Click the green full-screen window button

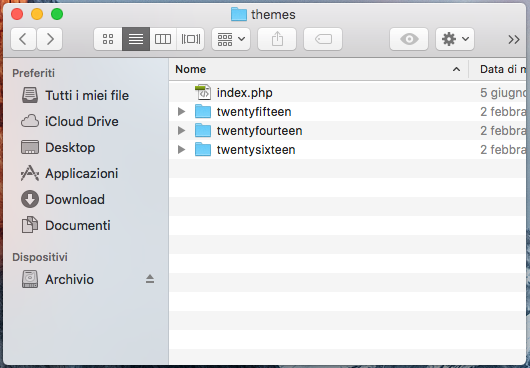[x=57, y=14]
